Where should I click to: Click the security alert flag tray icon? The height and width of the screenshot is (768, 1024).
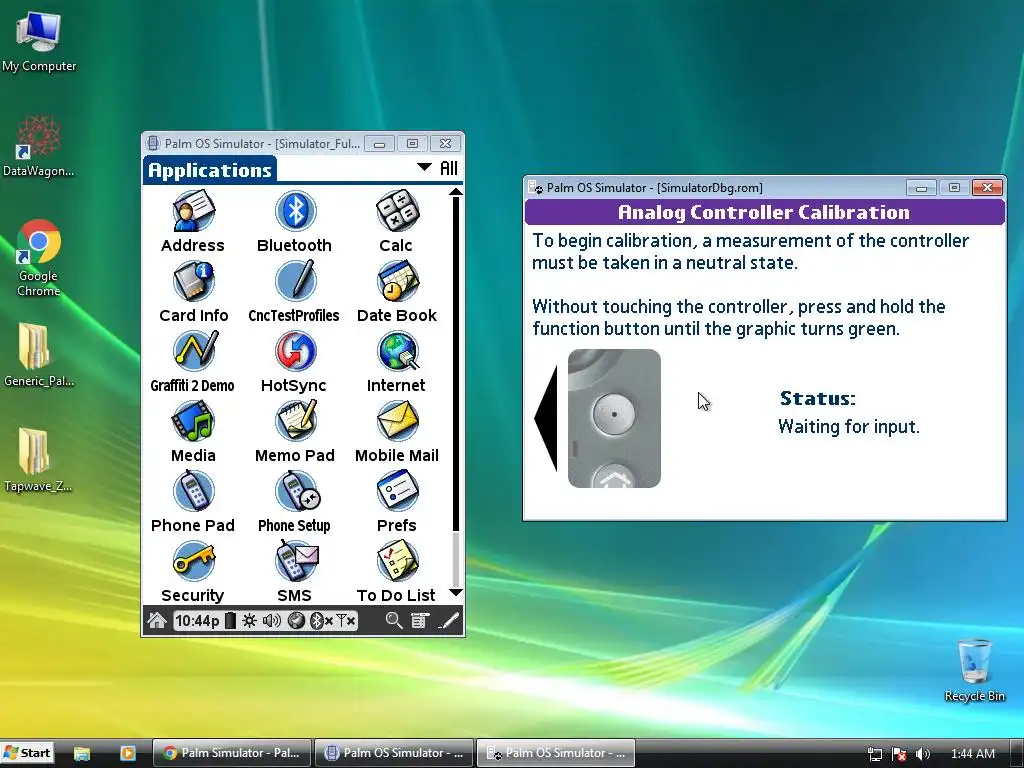tap(899, 754)
